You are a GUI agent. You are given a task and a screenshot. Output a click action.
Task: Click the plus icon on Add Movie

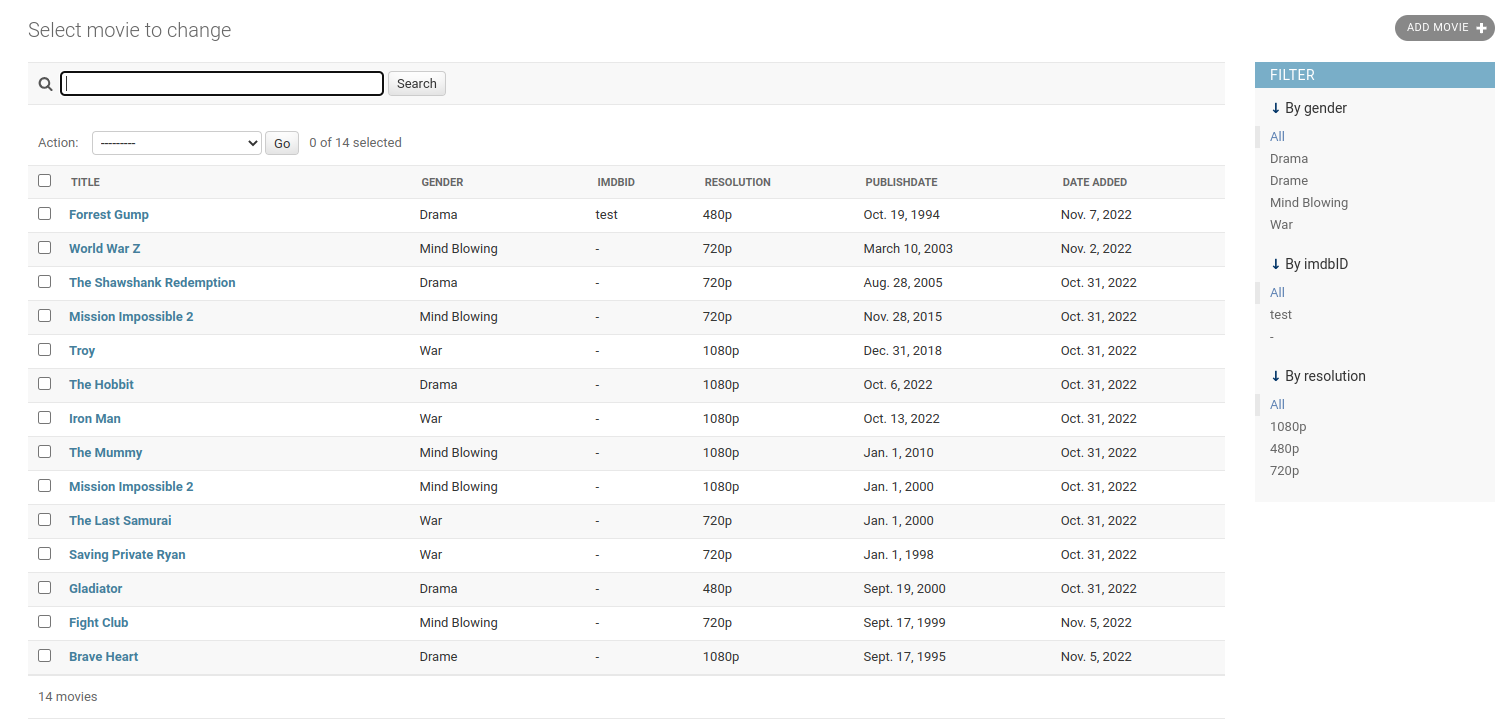click(x=1482, y=28)
